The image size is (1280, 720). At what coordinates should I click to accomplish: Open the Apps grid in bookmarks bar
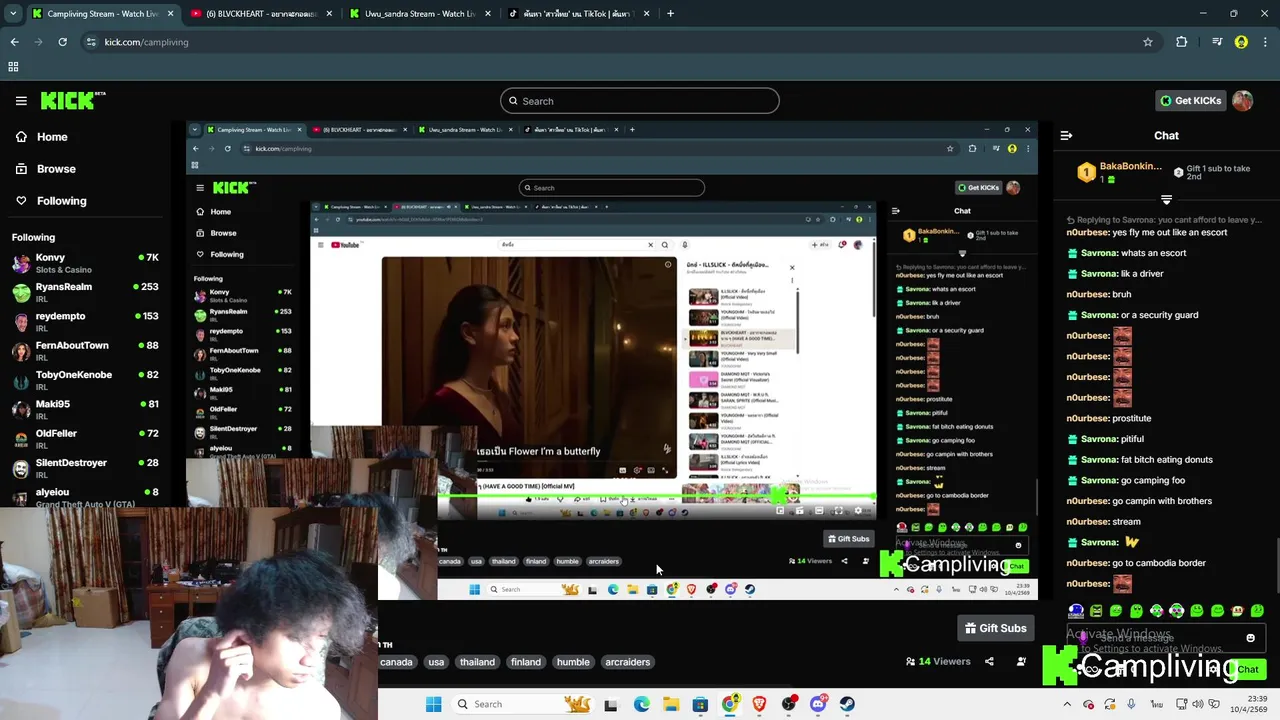13,67
